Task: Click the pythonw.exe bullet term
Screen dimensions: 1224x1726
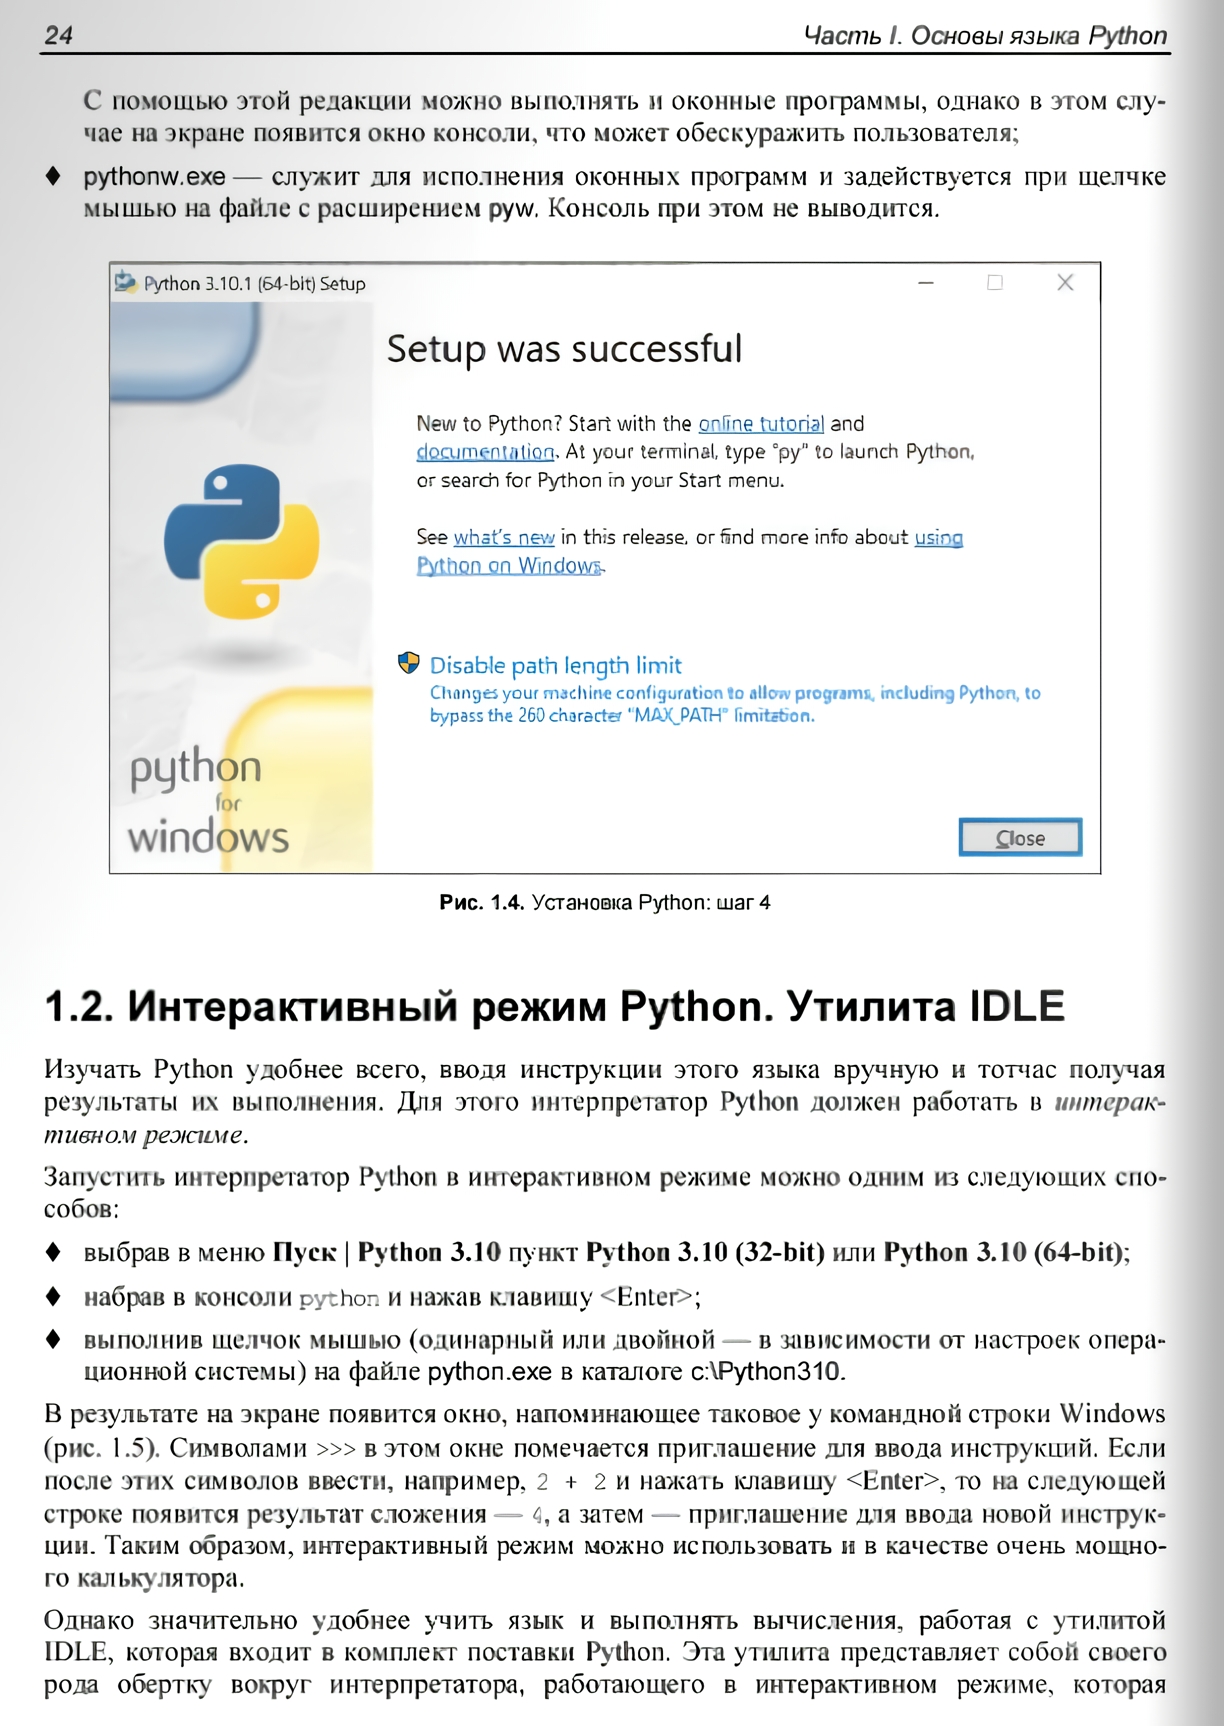Action: click(x=155, y=177)
